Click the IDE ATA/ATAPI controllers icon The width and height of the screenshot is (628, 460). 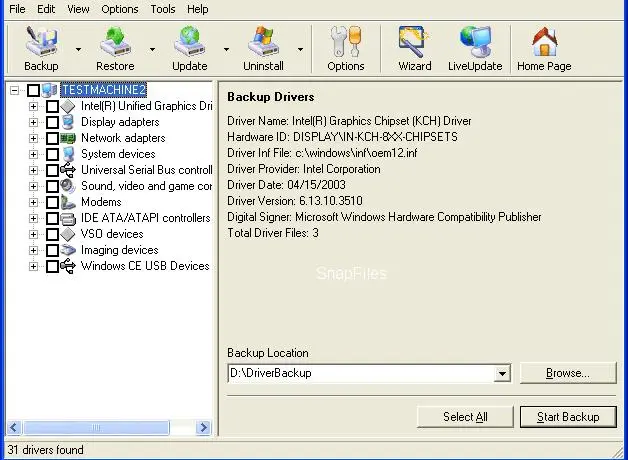68,219
